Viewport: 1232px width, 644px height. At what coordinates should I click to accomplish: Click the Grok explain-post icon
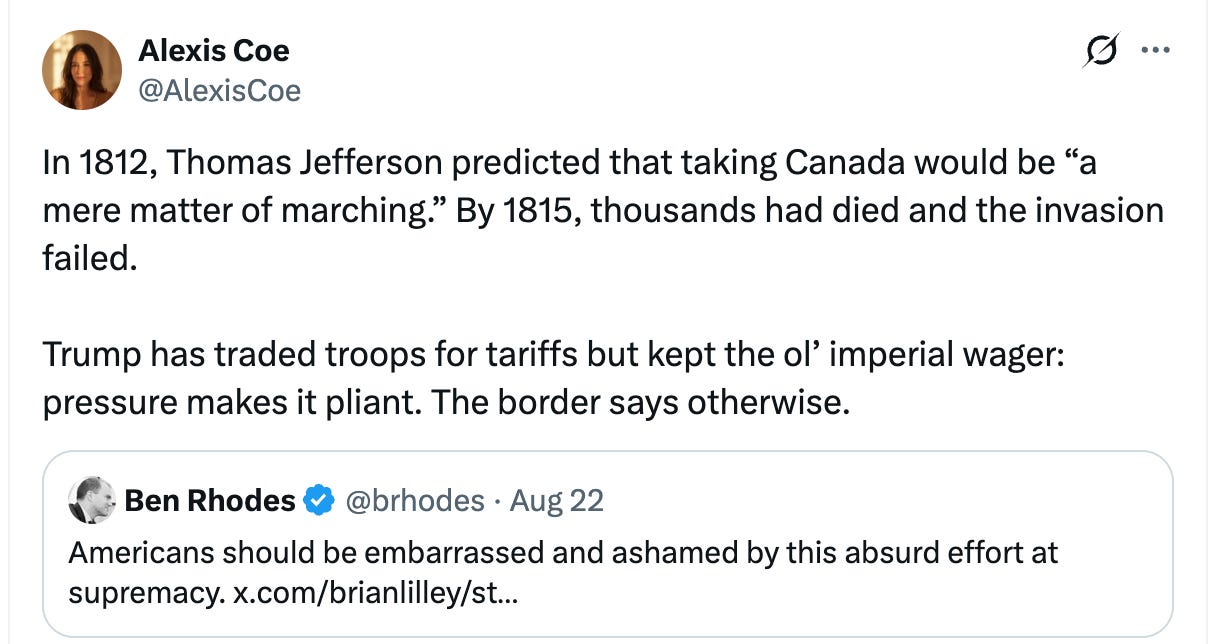1101,51
